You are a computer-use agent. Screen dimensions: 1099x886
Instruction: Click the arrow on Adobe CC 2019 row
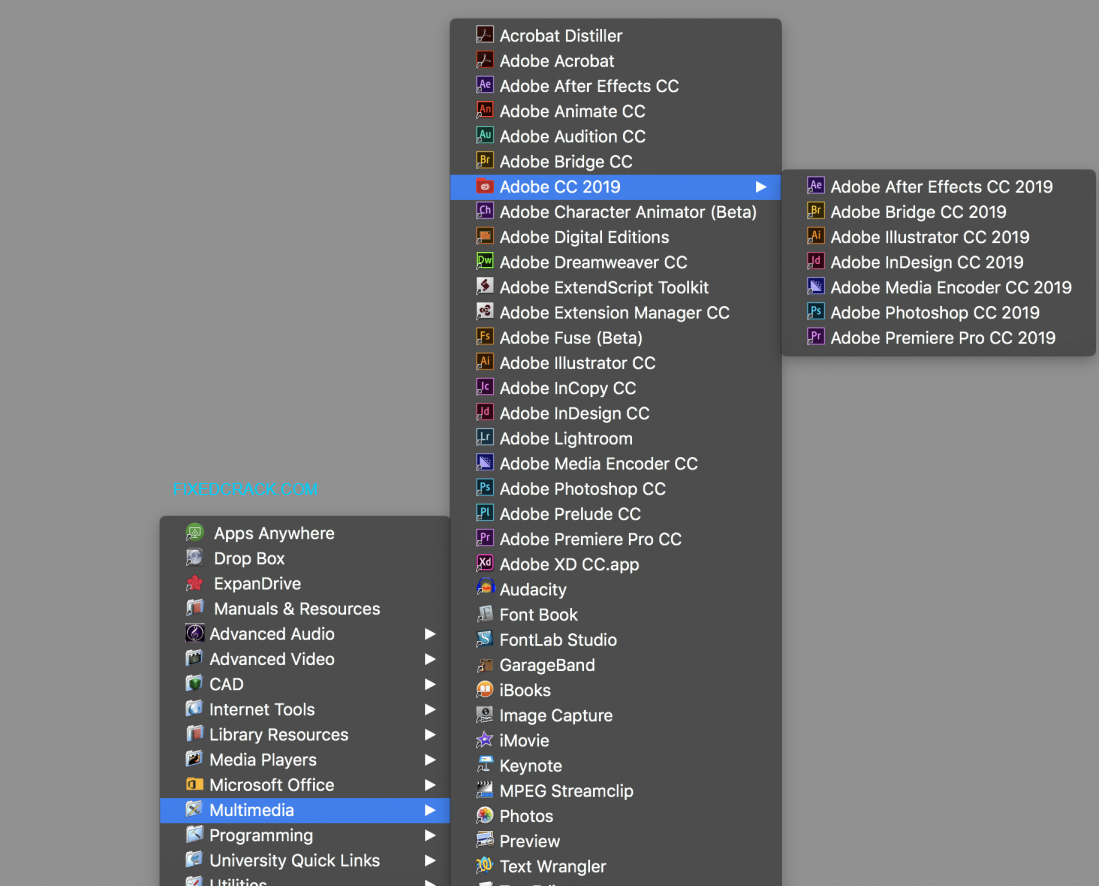pyautogui.click(x=760, y=186)
